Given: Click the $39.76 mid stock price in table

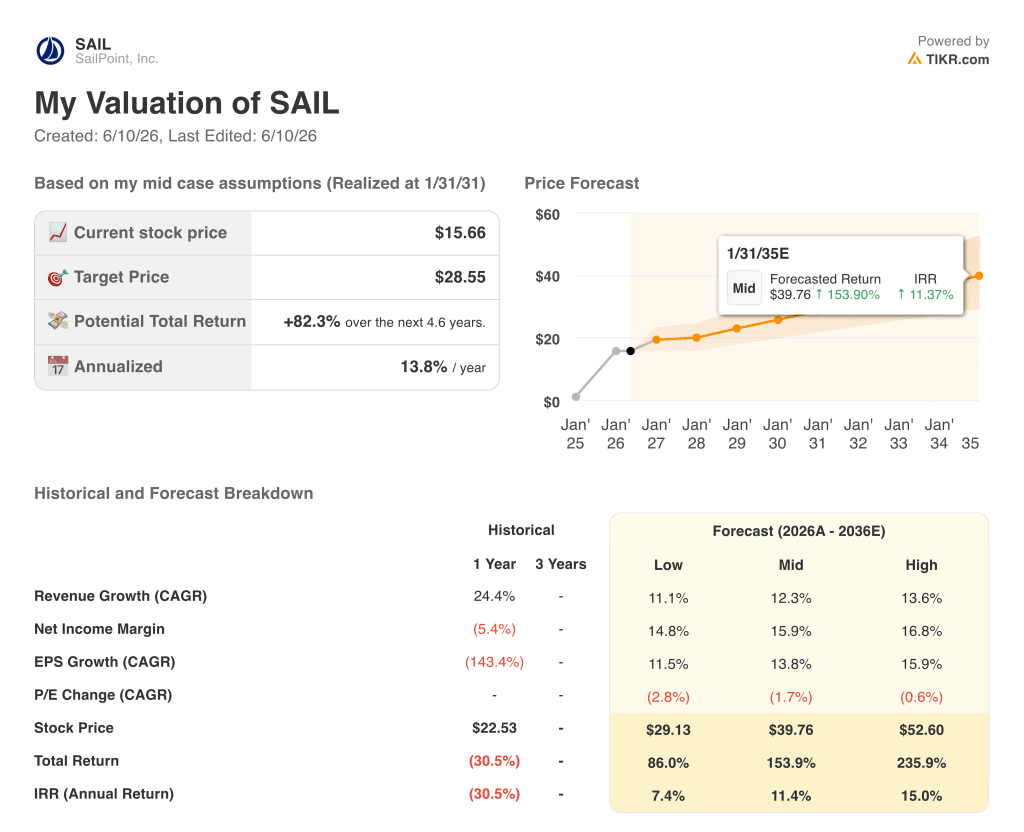Looking at the screenshot, I should [791, 729].
